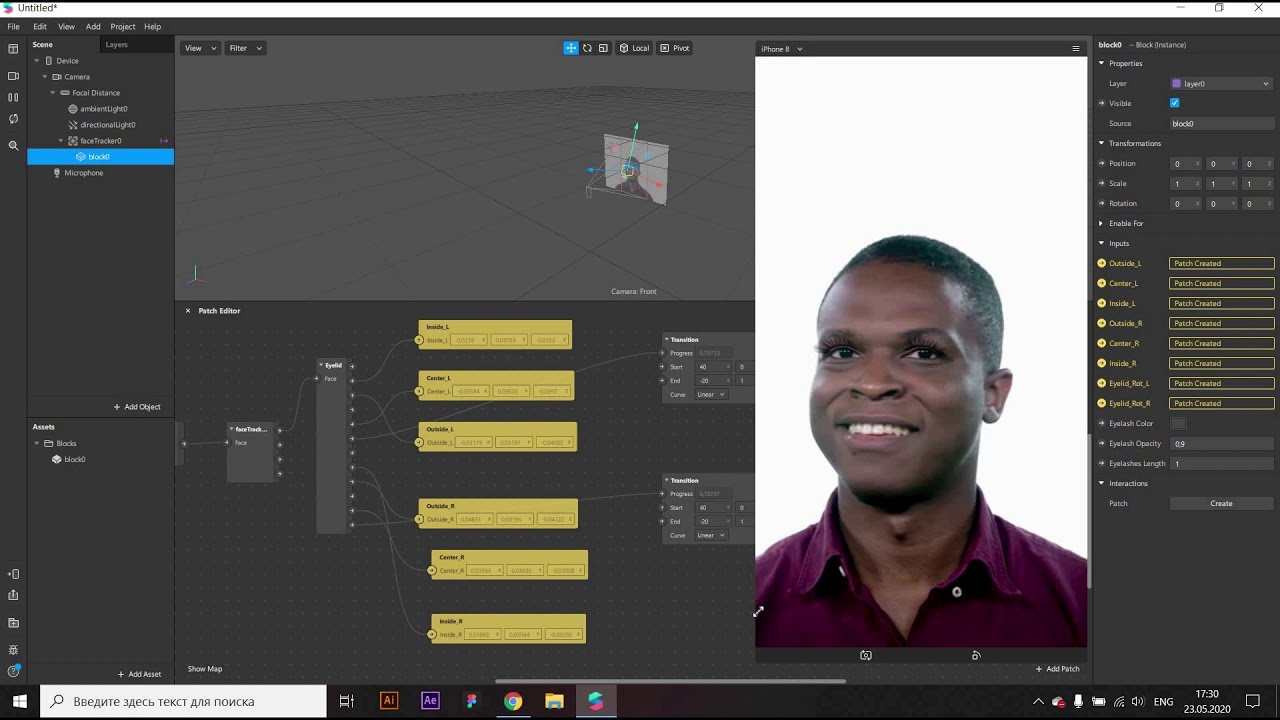1280x720 pixels.
Task: Open the Eyelash Color swatch
Action: [1178, 424]
